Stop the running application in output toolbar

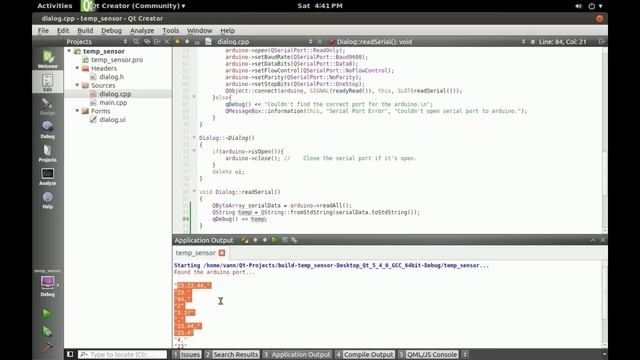tap(285, 240)
